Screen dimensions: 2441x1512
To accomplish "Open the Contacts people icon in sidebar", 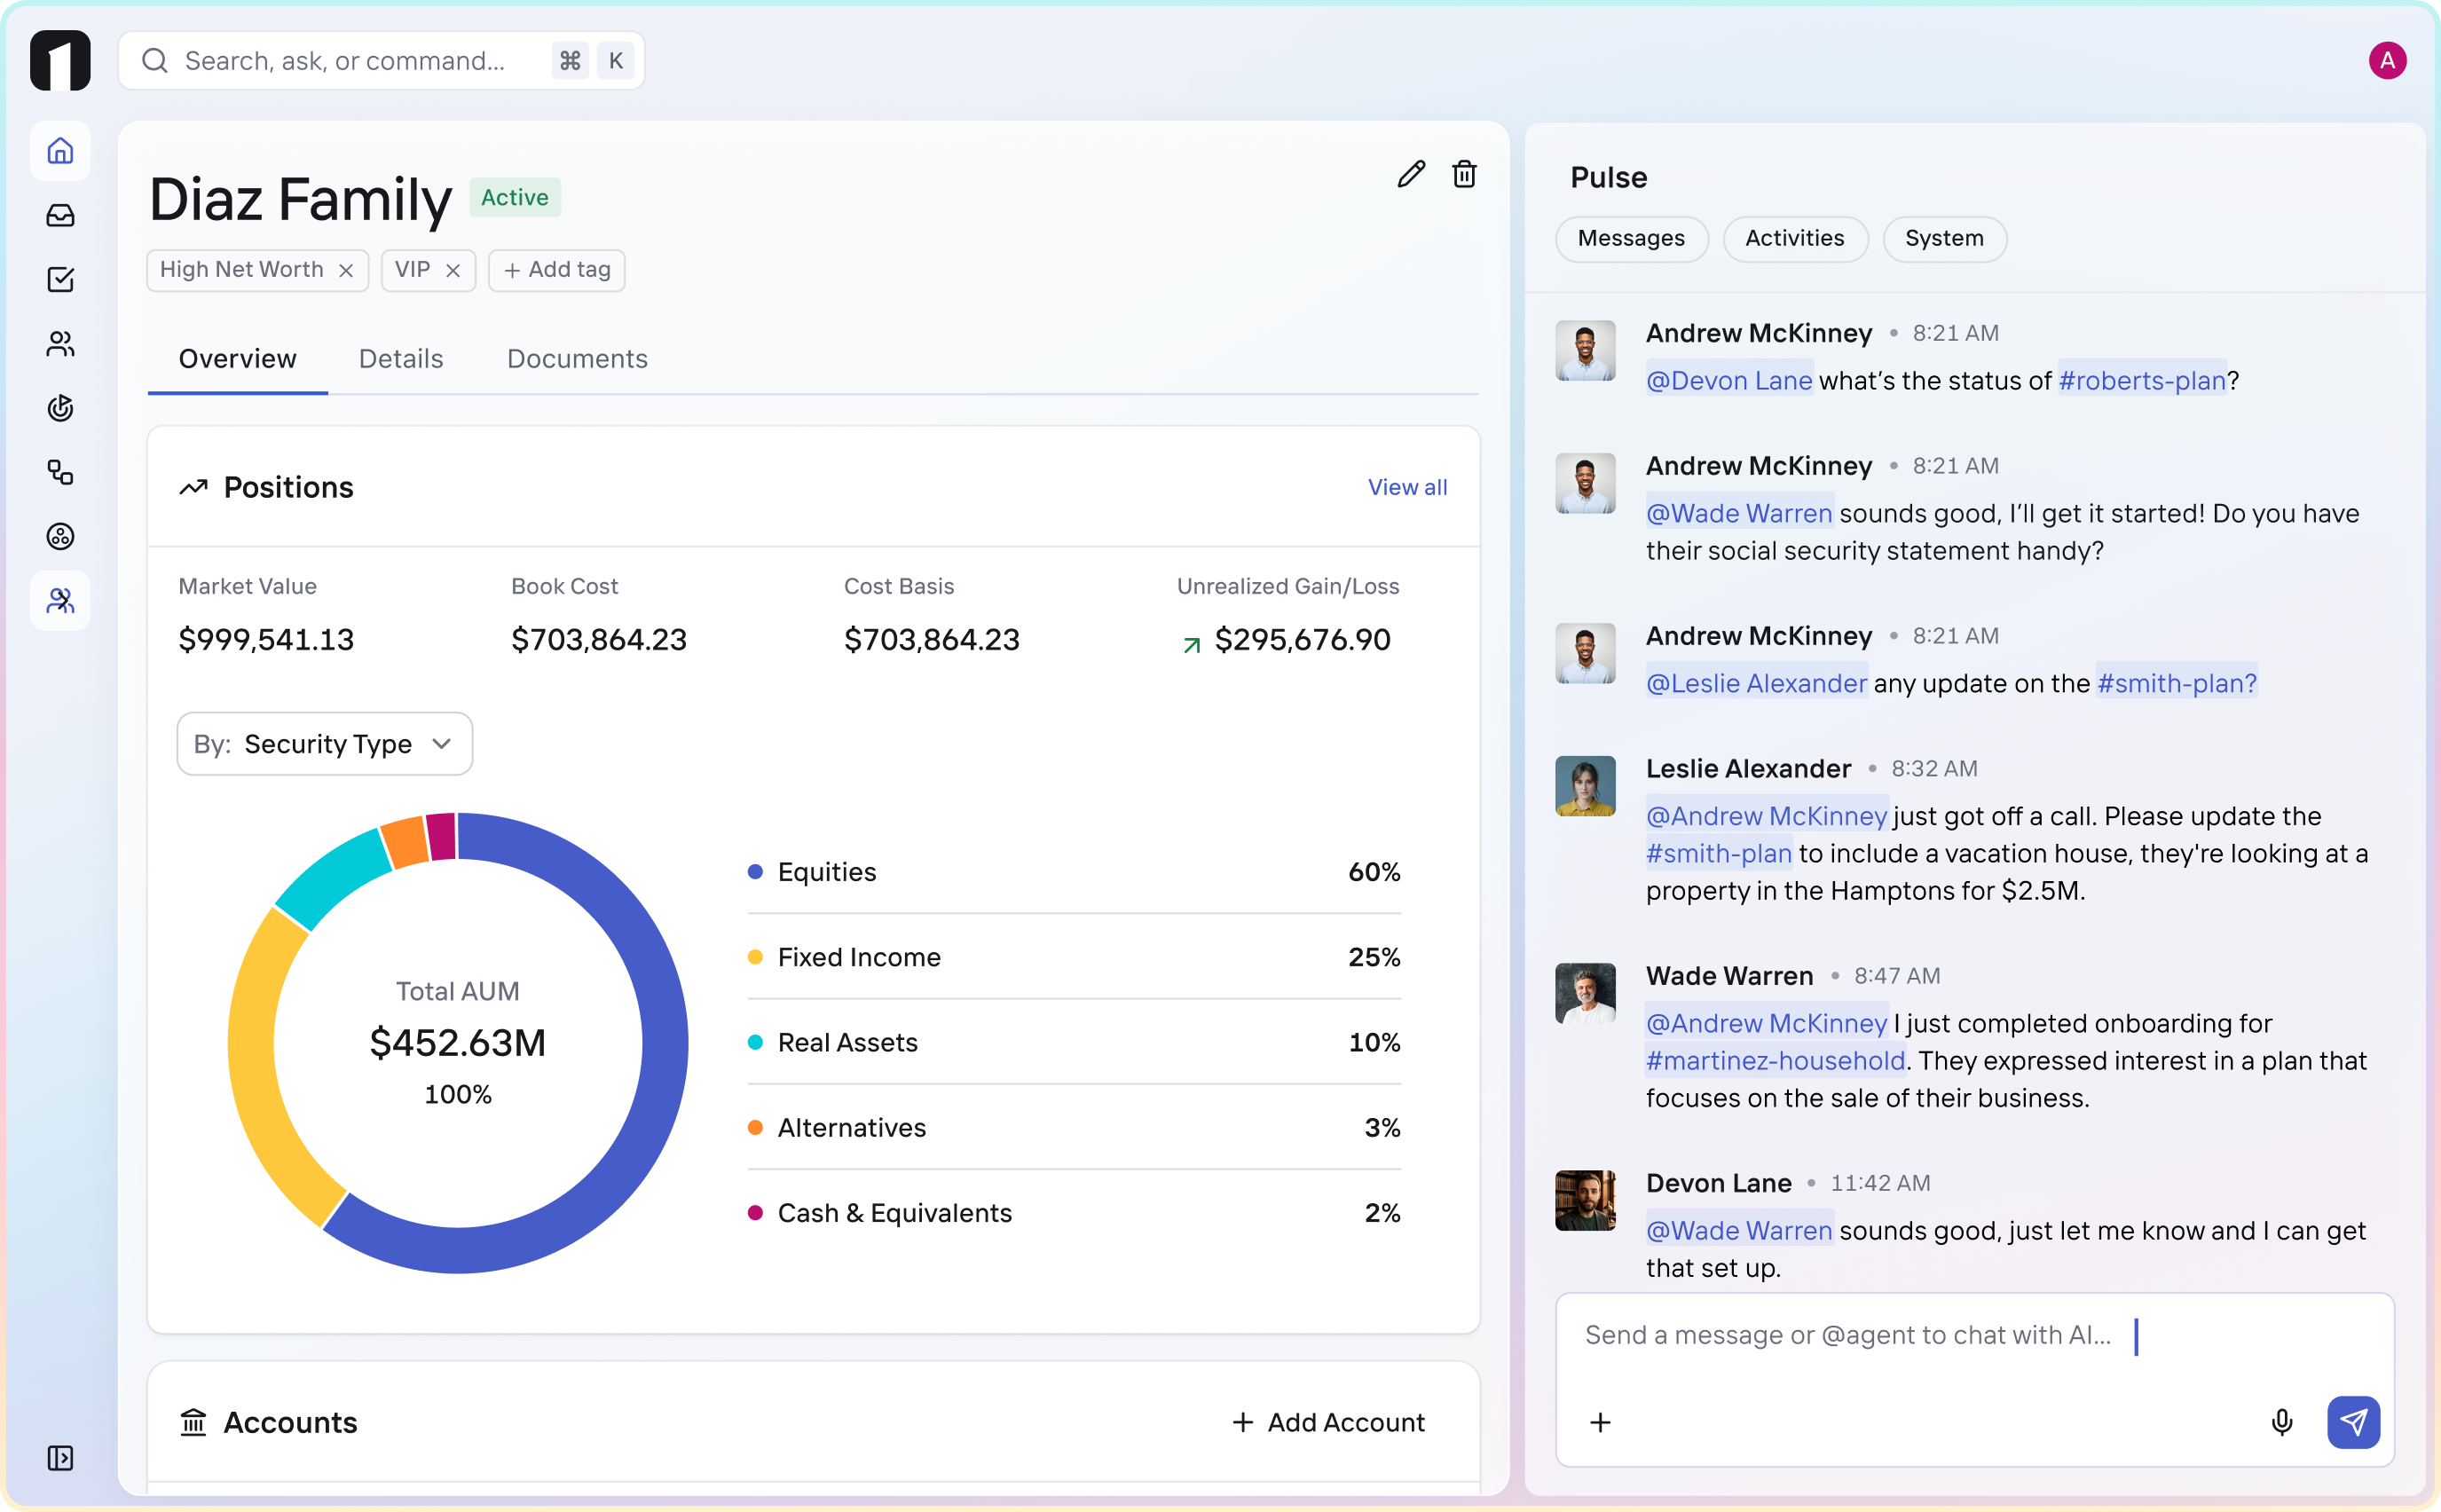I will [60, 343].
